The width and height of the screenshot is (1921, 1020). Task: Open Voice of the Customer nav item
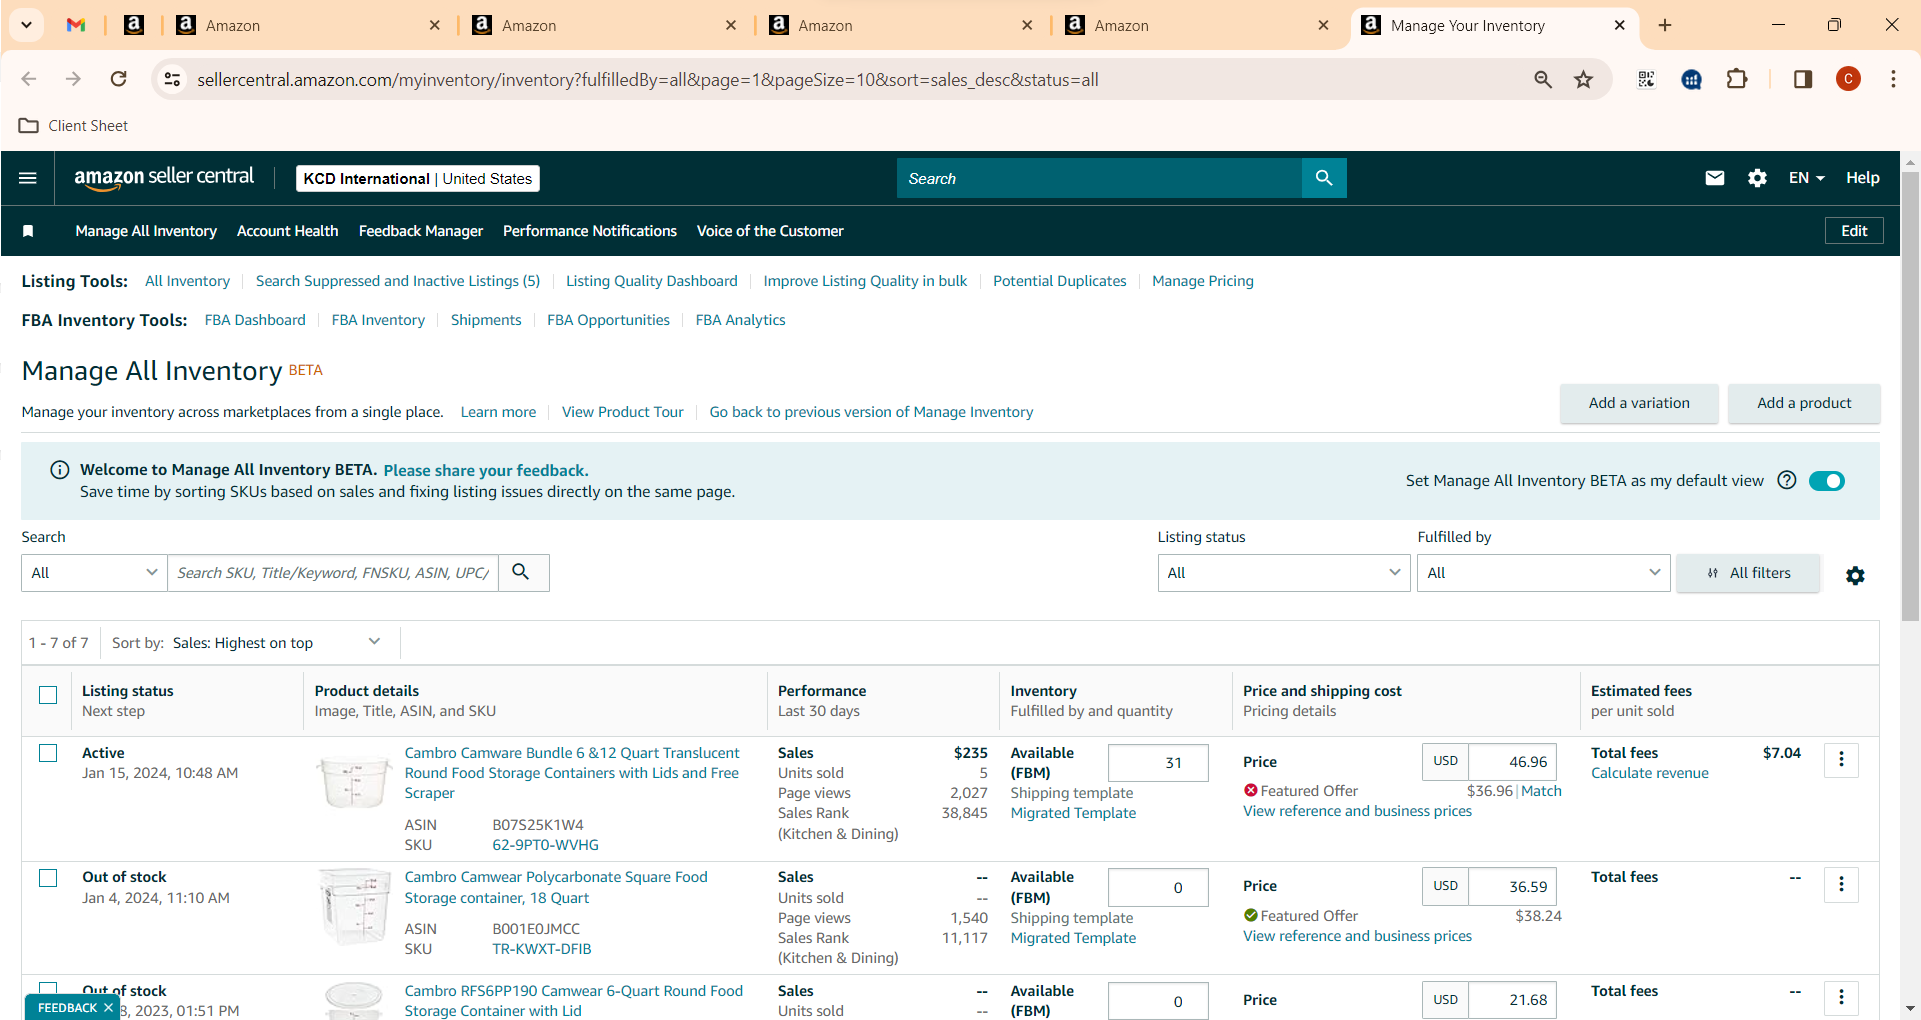click(x=770, y=231)
